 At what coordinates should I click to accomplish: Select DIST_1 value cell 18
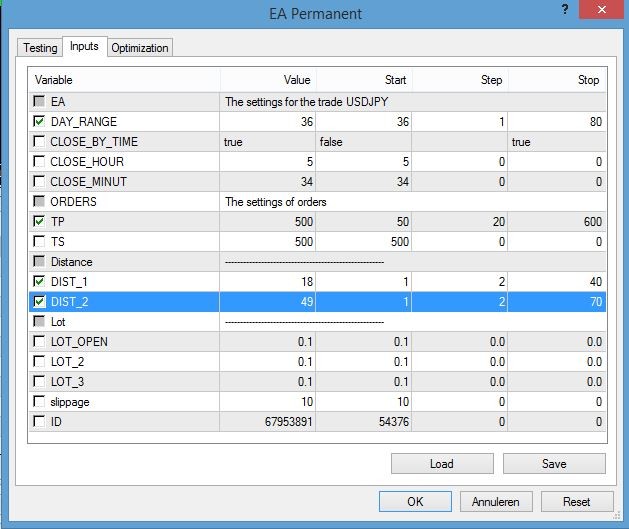[268, 282]
